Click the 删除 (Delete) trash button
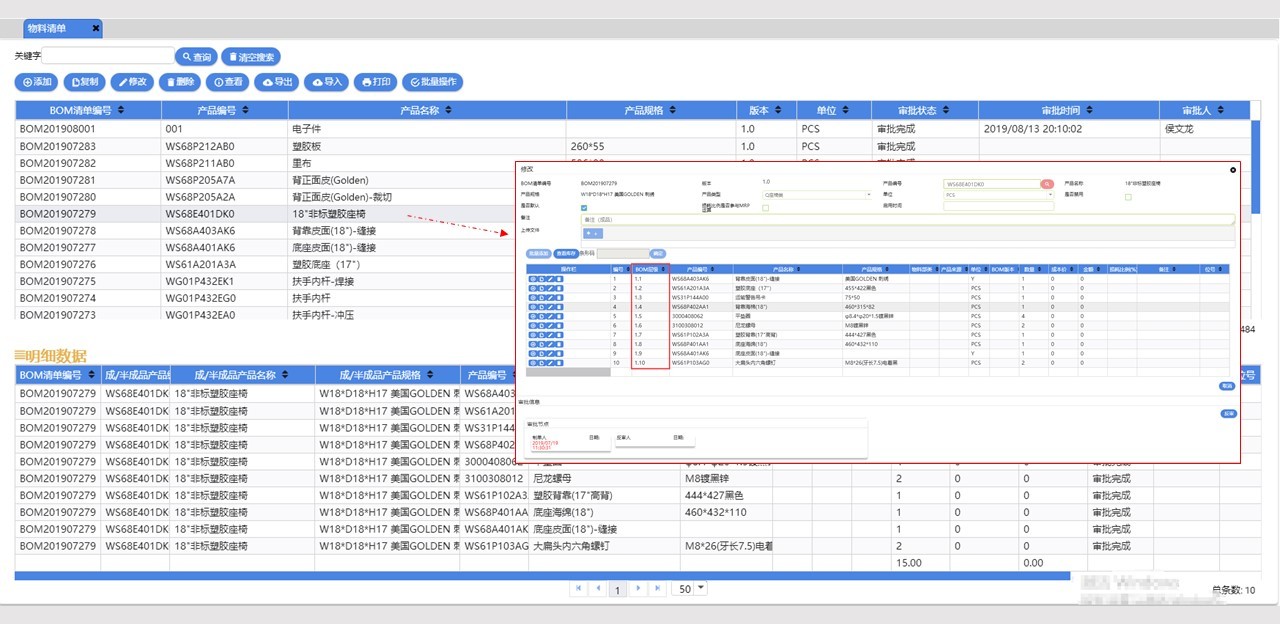The width and height of the screenshot is (1280, 624). [x=180, y=82]
